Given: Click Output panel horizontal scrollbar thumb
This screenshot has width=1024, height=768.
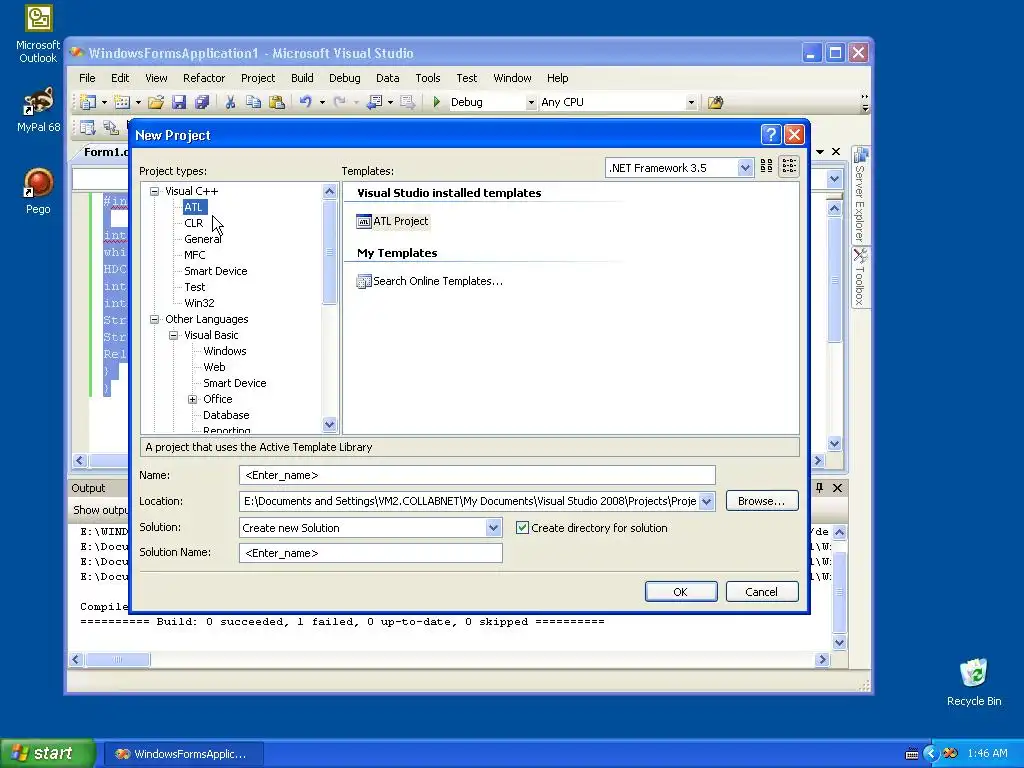Looking at the screenshot, I should (118, 660).
